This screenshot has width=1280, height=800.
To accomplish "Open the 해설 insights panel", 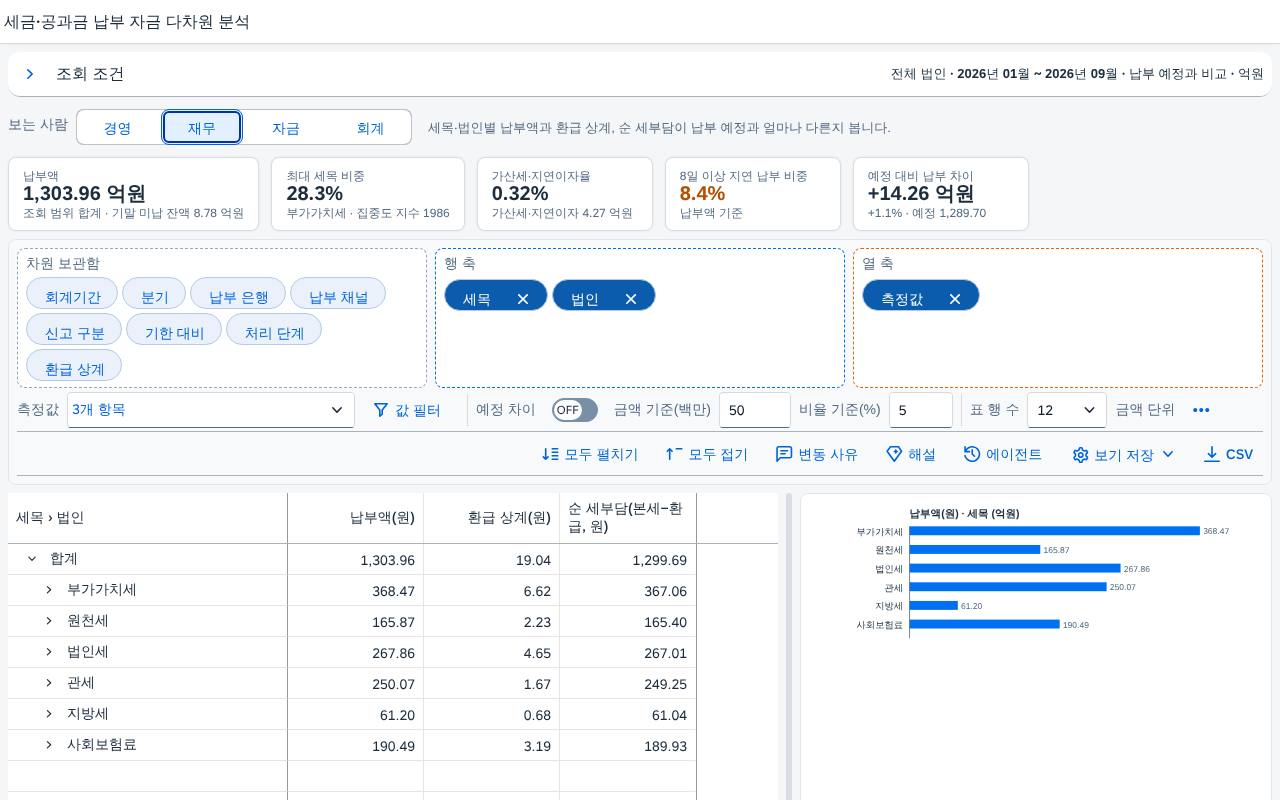I will (911, 454).
